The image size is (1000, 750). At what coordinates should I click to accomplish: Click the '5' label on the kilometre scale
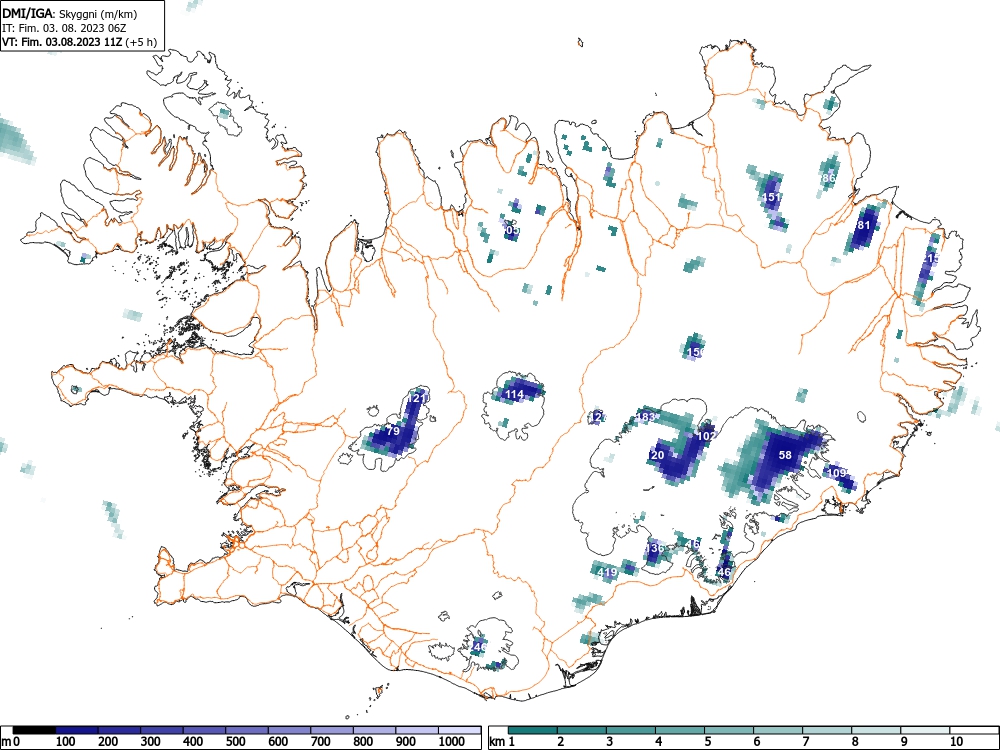click(x=708, y=741)
